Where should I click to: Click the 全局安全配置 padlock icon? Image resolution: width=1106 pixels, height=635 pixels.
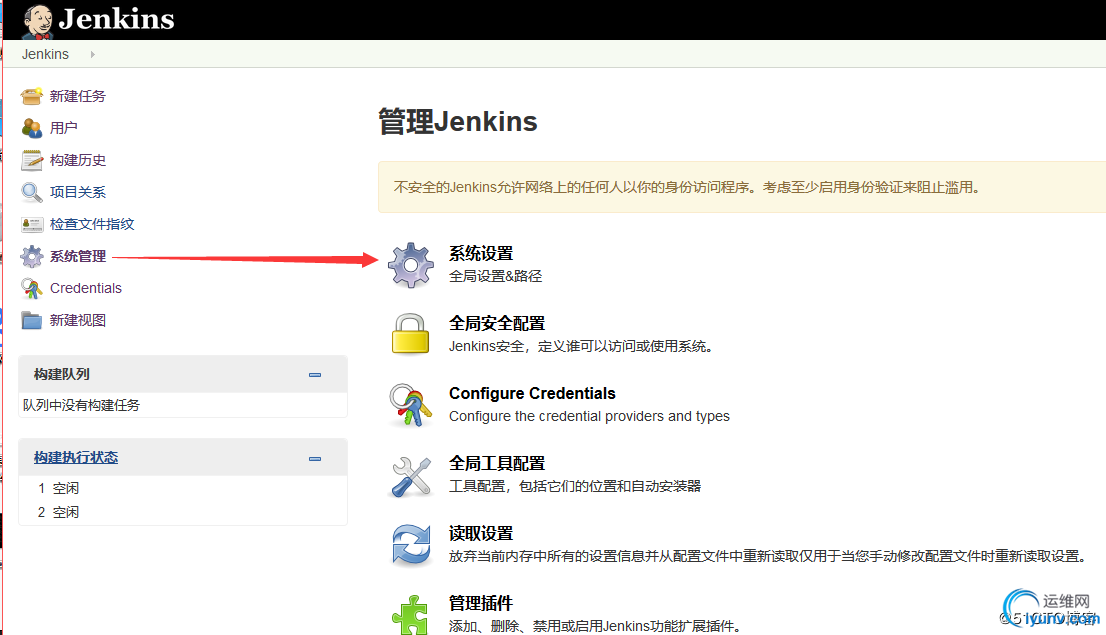tap(411, 334)
